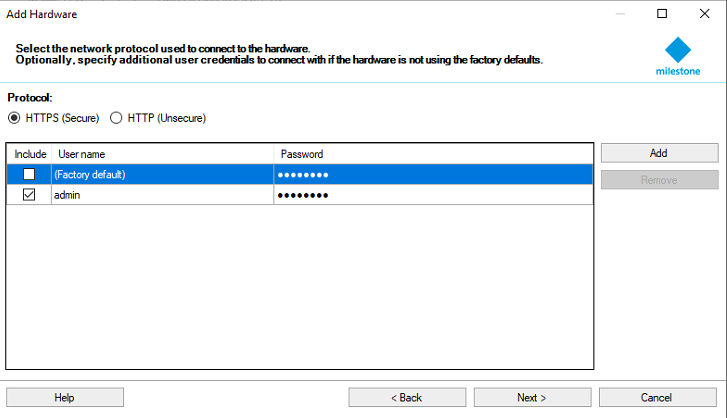The height and width of the screenshot is (418, 727).
Task: Uncheck the Include checkbox for admin
Action: pos(29,195)
